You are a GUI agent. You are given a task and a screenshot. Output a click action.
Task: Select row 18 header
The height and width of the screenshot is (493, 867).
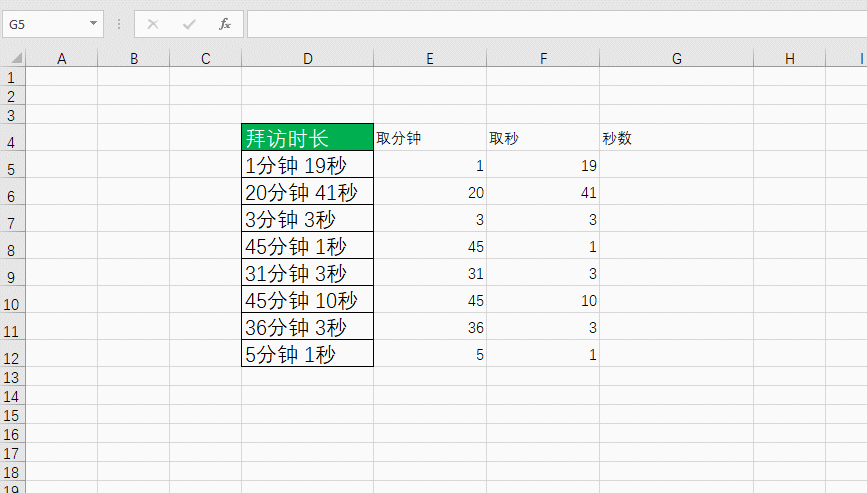[x=12, y=472]
